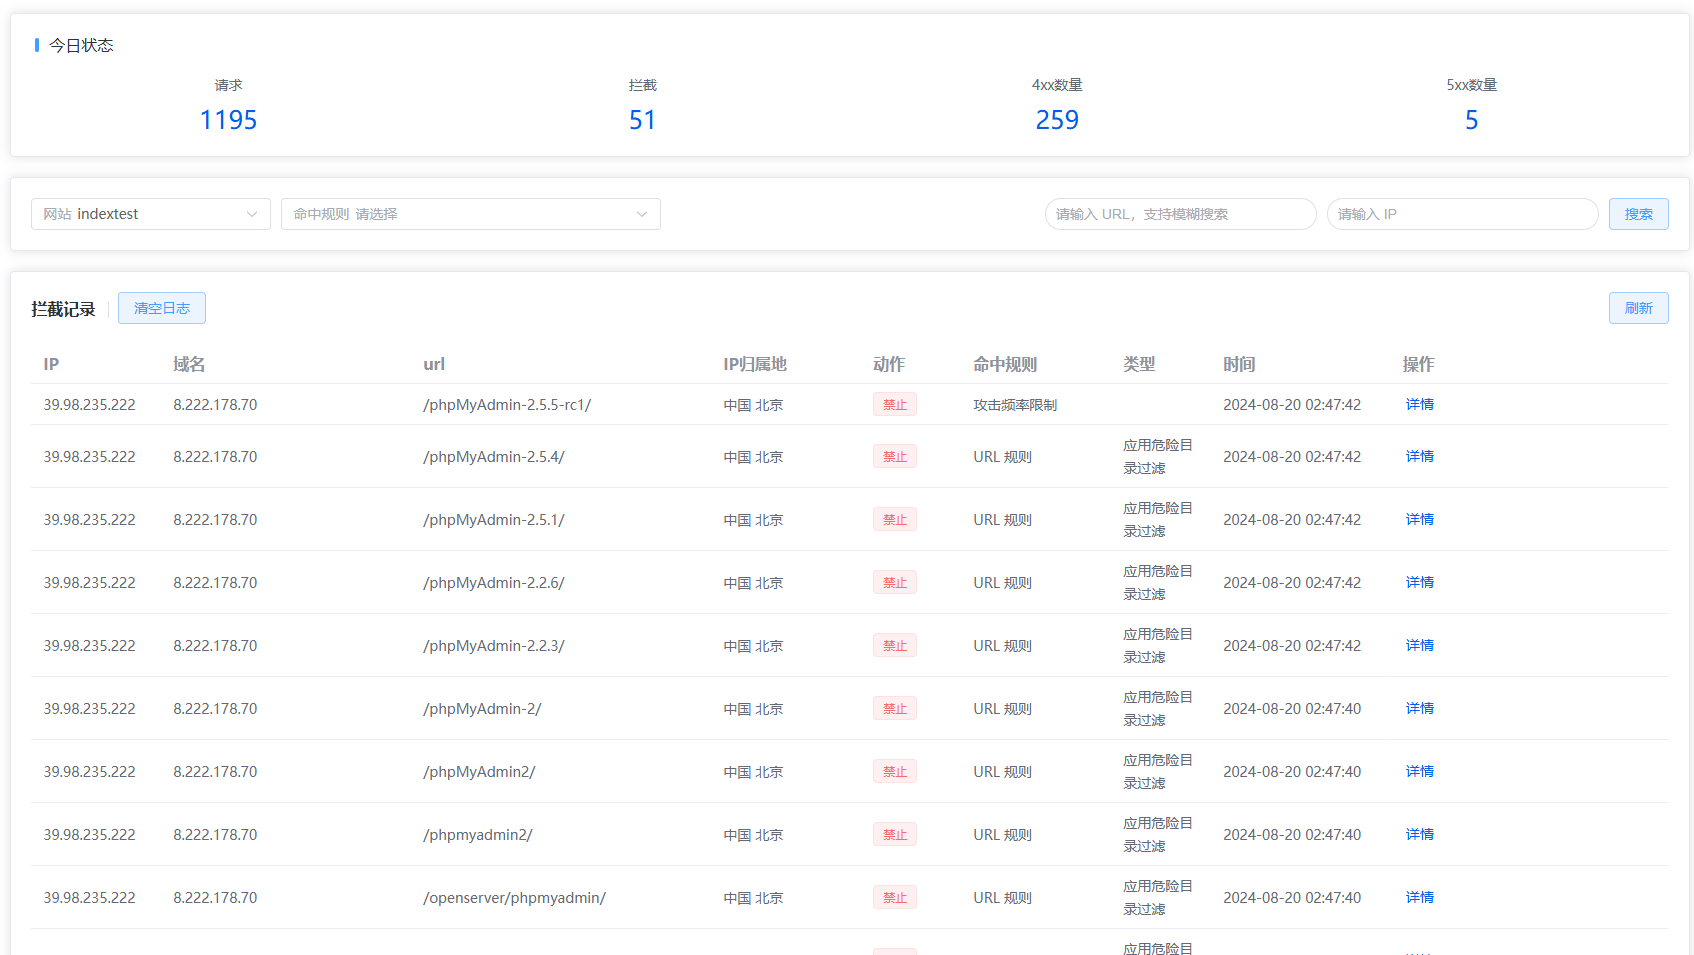Viewport: 1694px width, 955px height.
Task: Click the 拦截 count 51
Action: [642, 120]
